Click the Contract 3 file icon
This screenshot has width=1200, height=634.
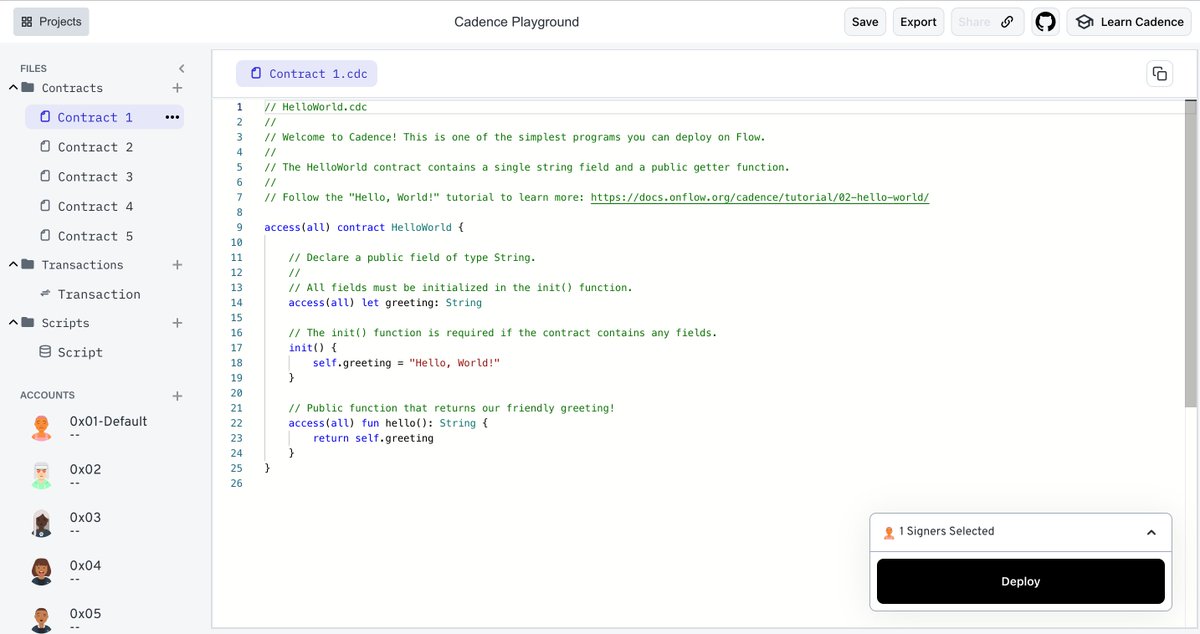[45, 177]
